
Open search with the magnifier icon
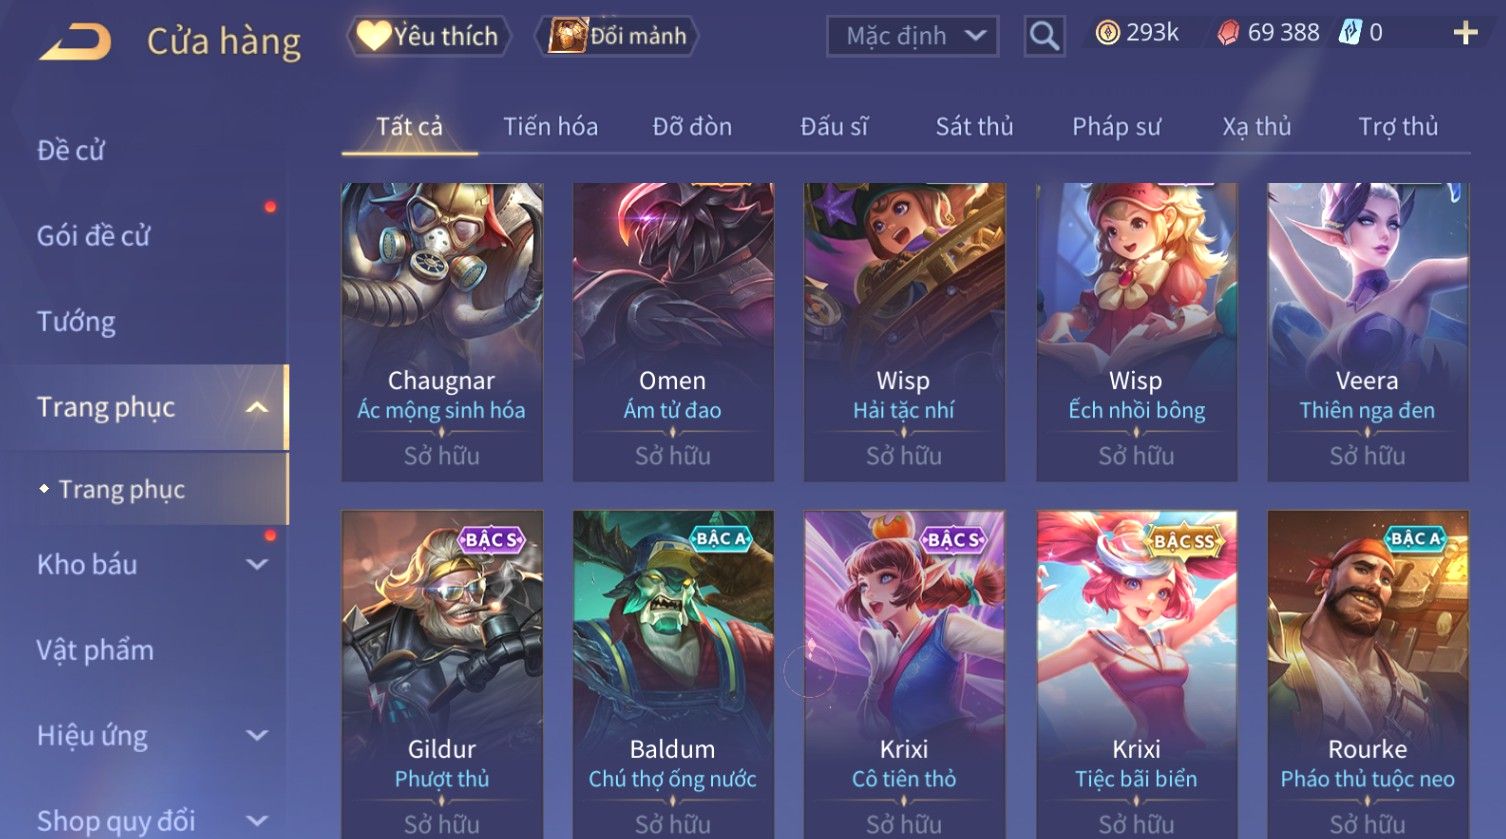1044,37
